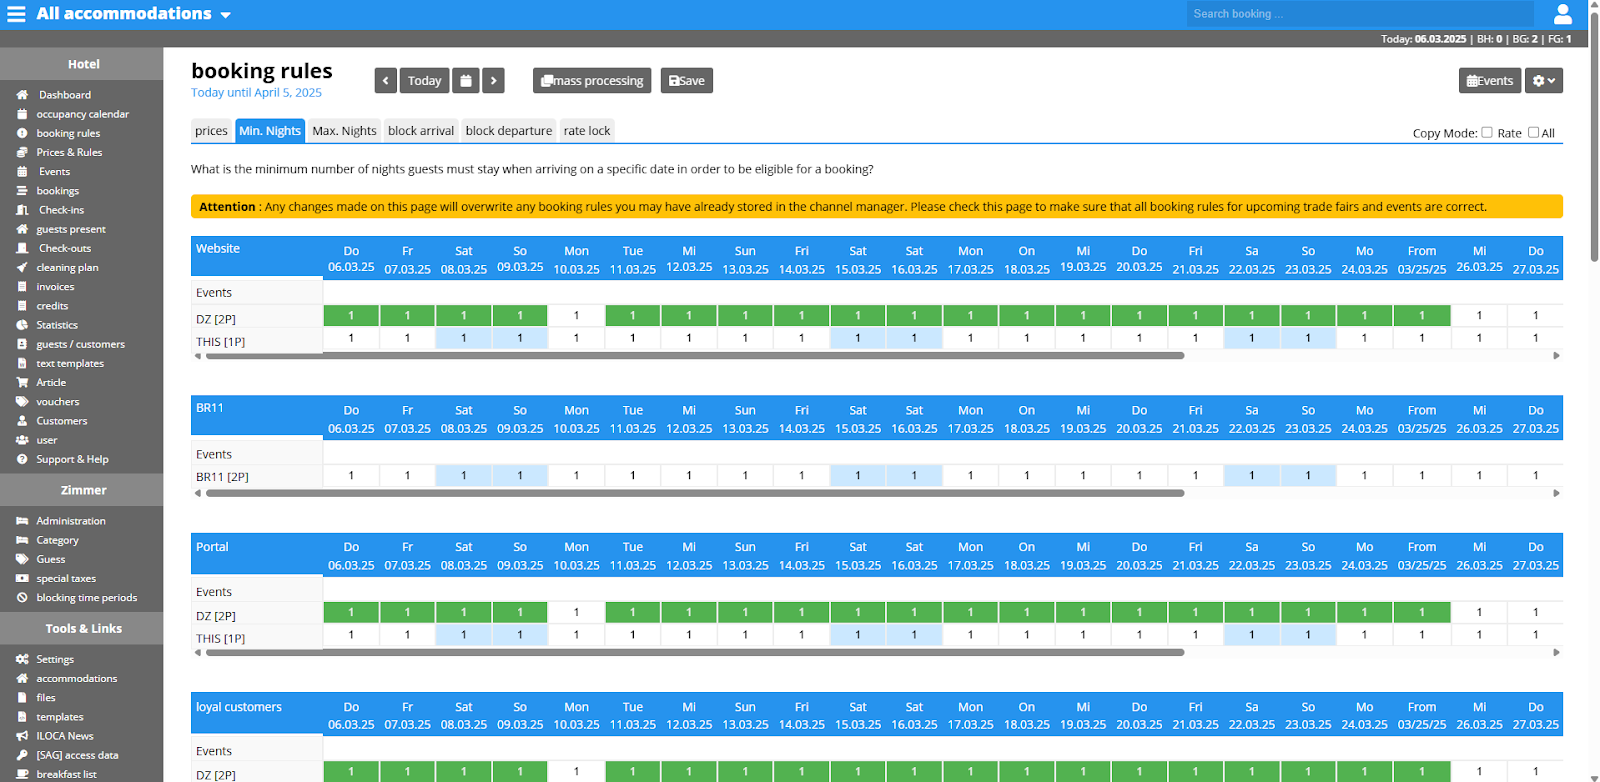
Task: Click the mass processing button
Action: coord(592,81)
